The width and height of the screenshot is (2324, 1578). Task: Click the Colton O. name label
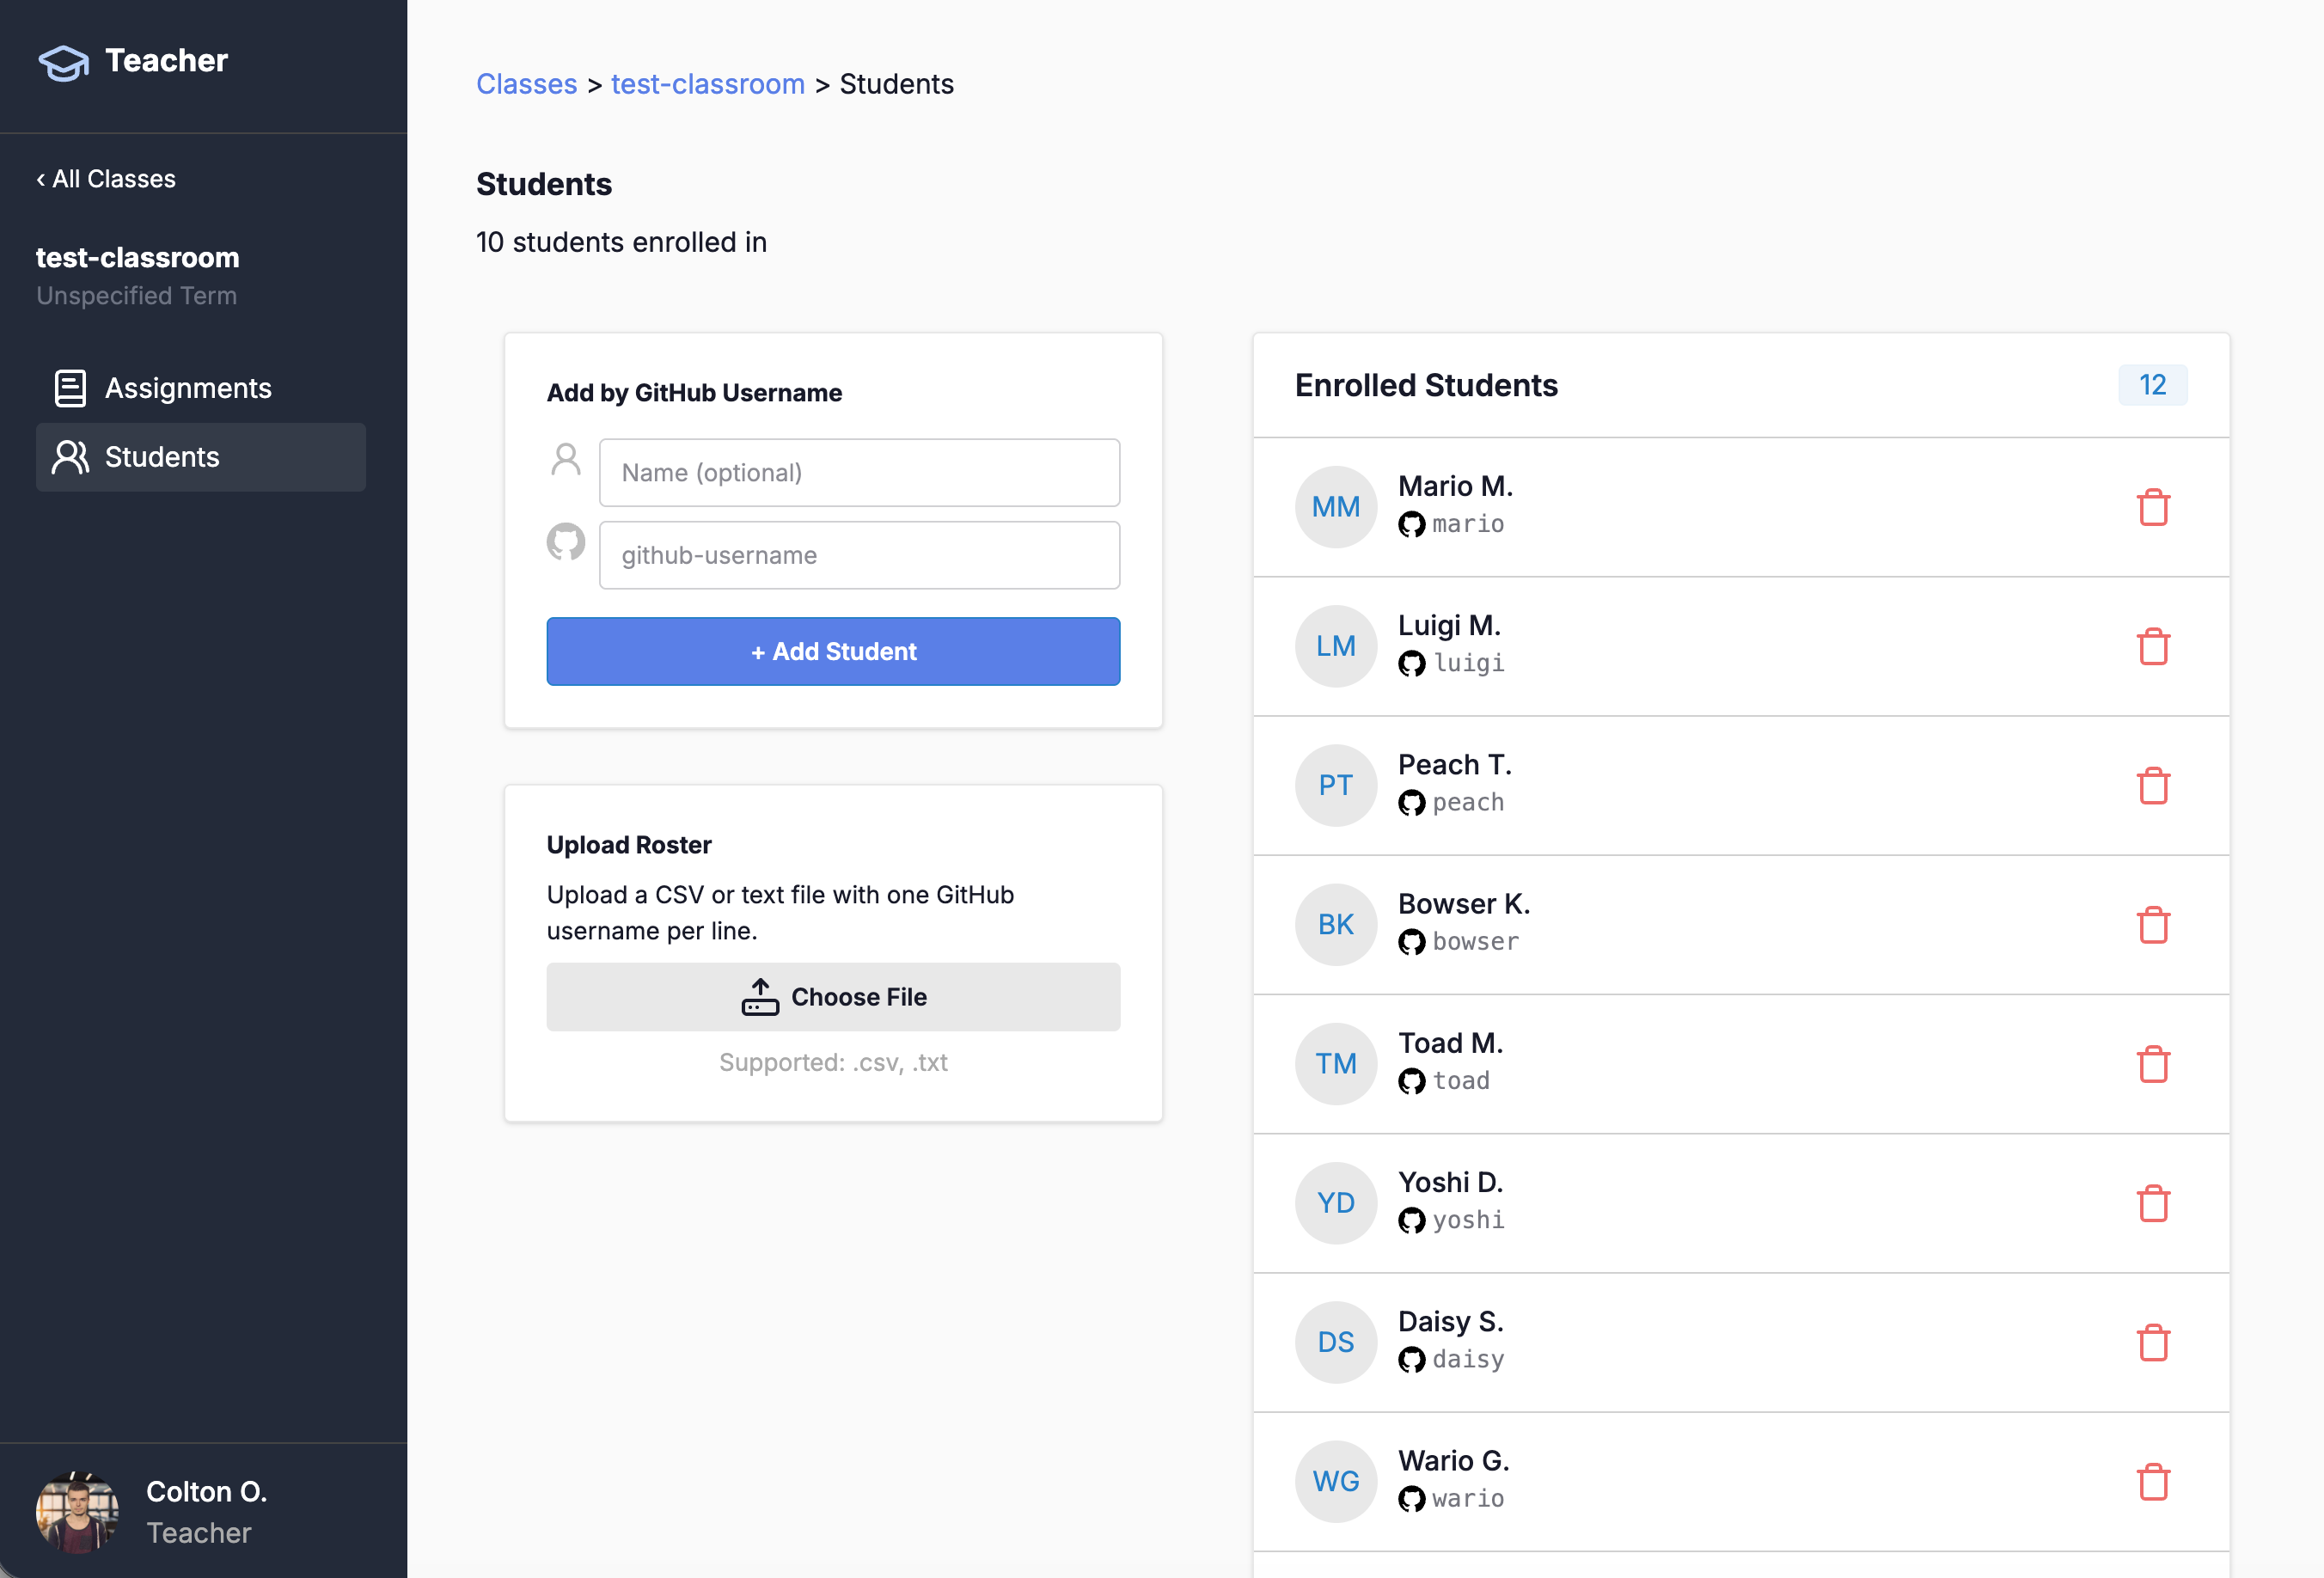click(207, 1491)
